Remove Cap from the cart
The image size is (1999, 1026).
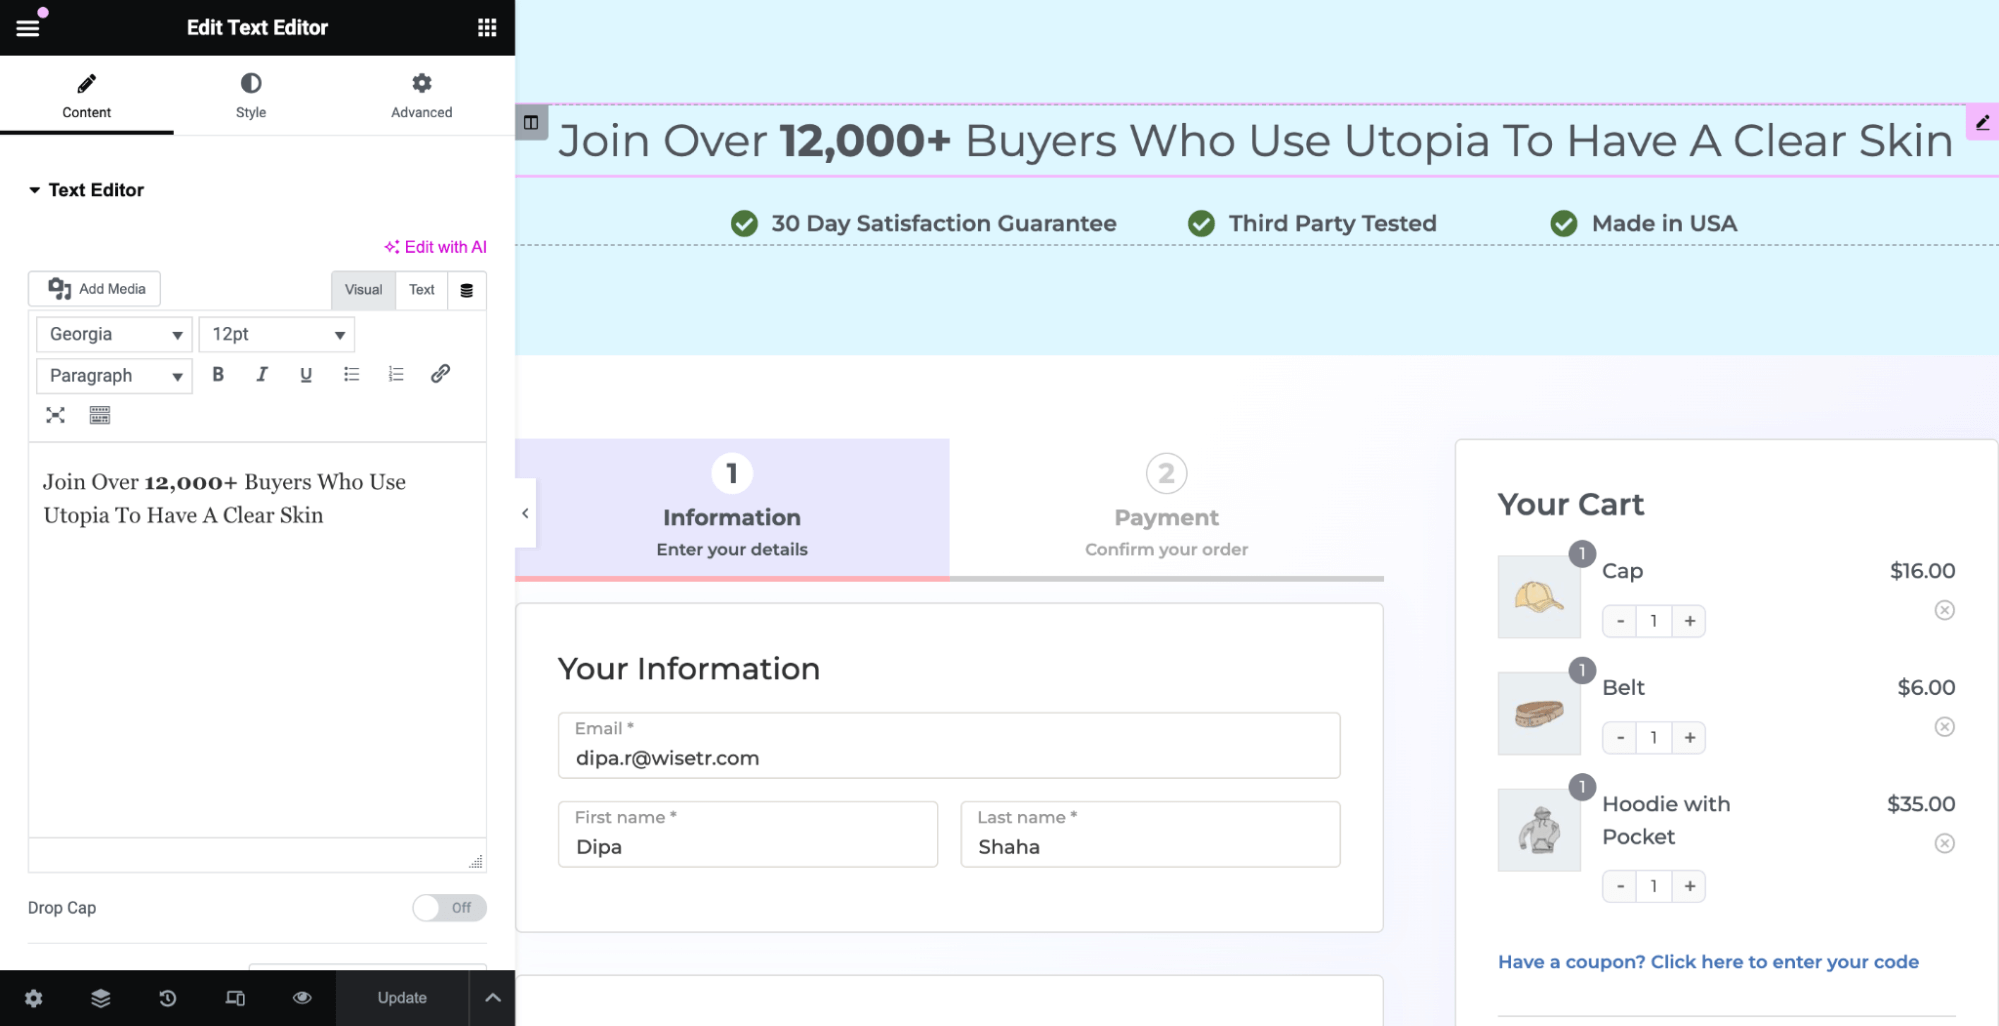click(x=1944, y=610)
